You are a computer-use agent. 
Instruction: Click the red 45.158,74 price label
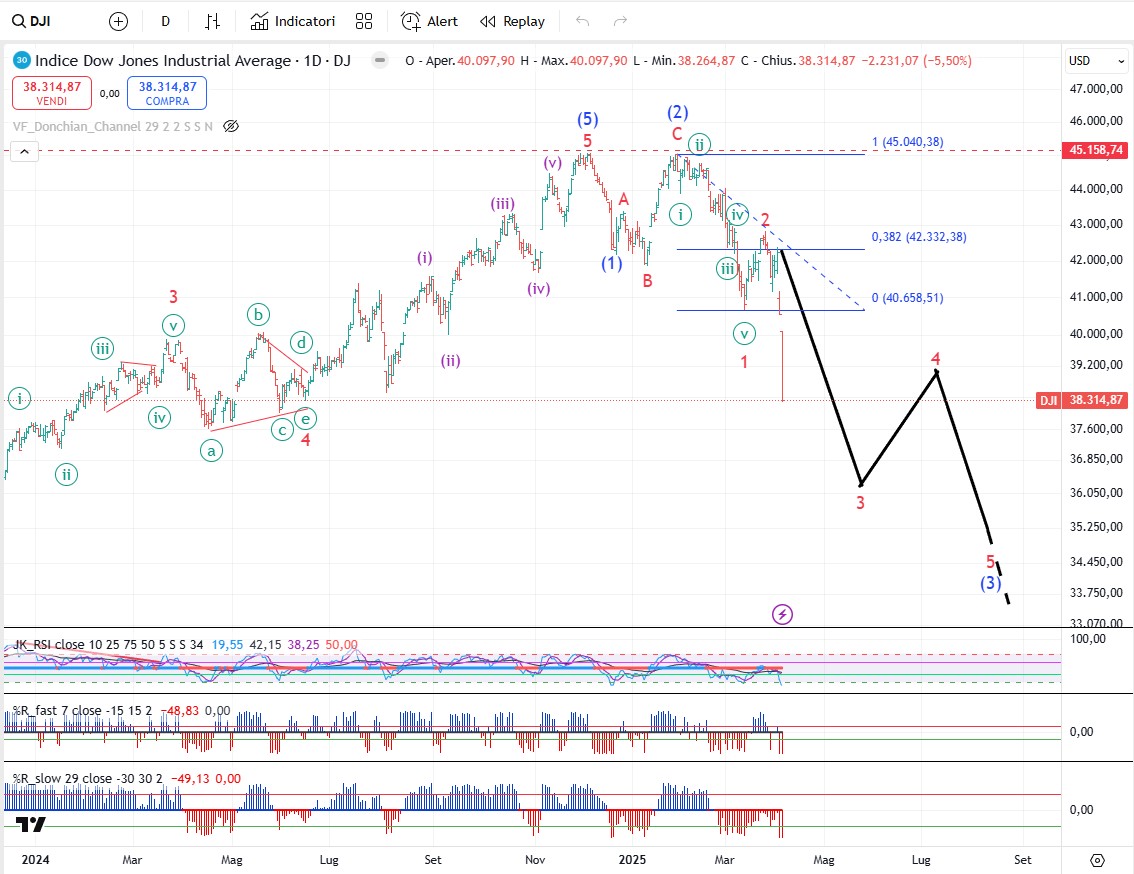coord(1095,150)
